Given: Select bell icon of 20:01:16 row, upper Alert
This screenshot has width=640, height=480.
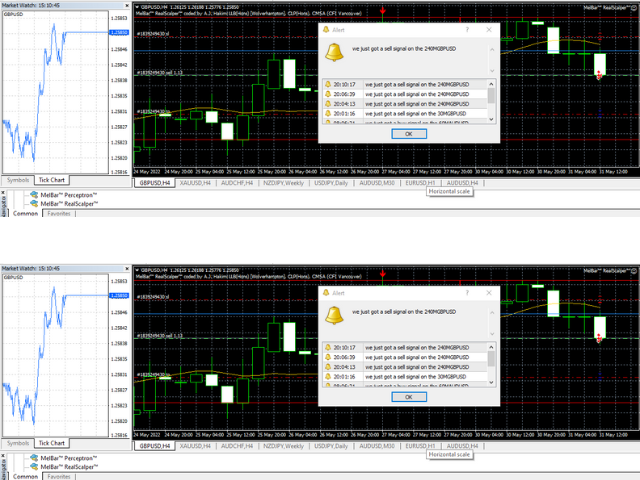Looking at the screenshot, I should coord(328,114).
